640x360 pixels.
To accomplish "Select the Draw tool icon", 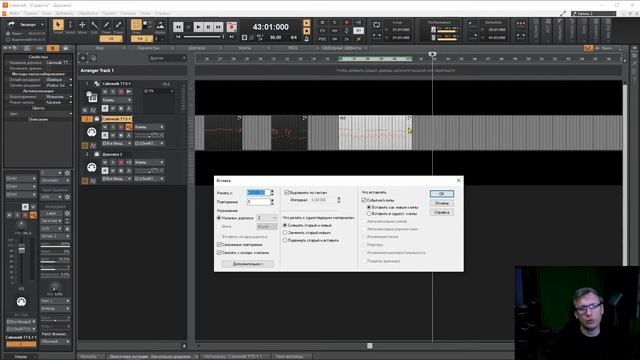I will coord(106,25).
